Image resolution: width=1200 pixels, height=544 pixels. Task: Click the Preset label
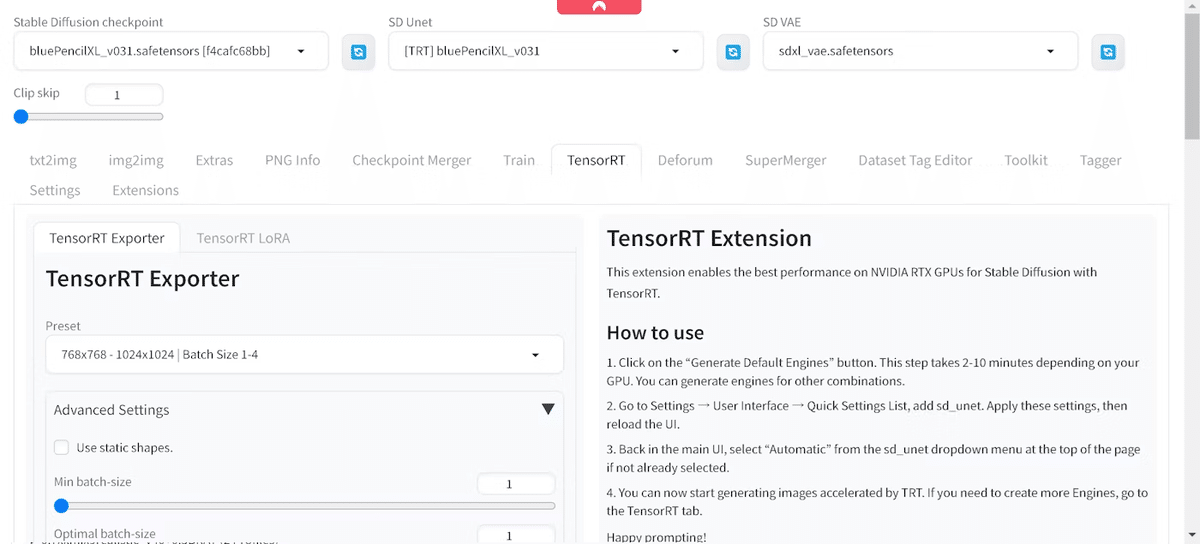(x=63, y=326)
